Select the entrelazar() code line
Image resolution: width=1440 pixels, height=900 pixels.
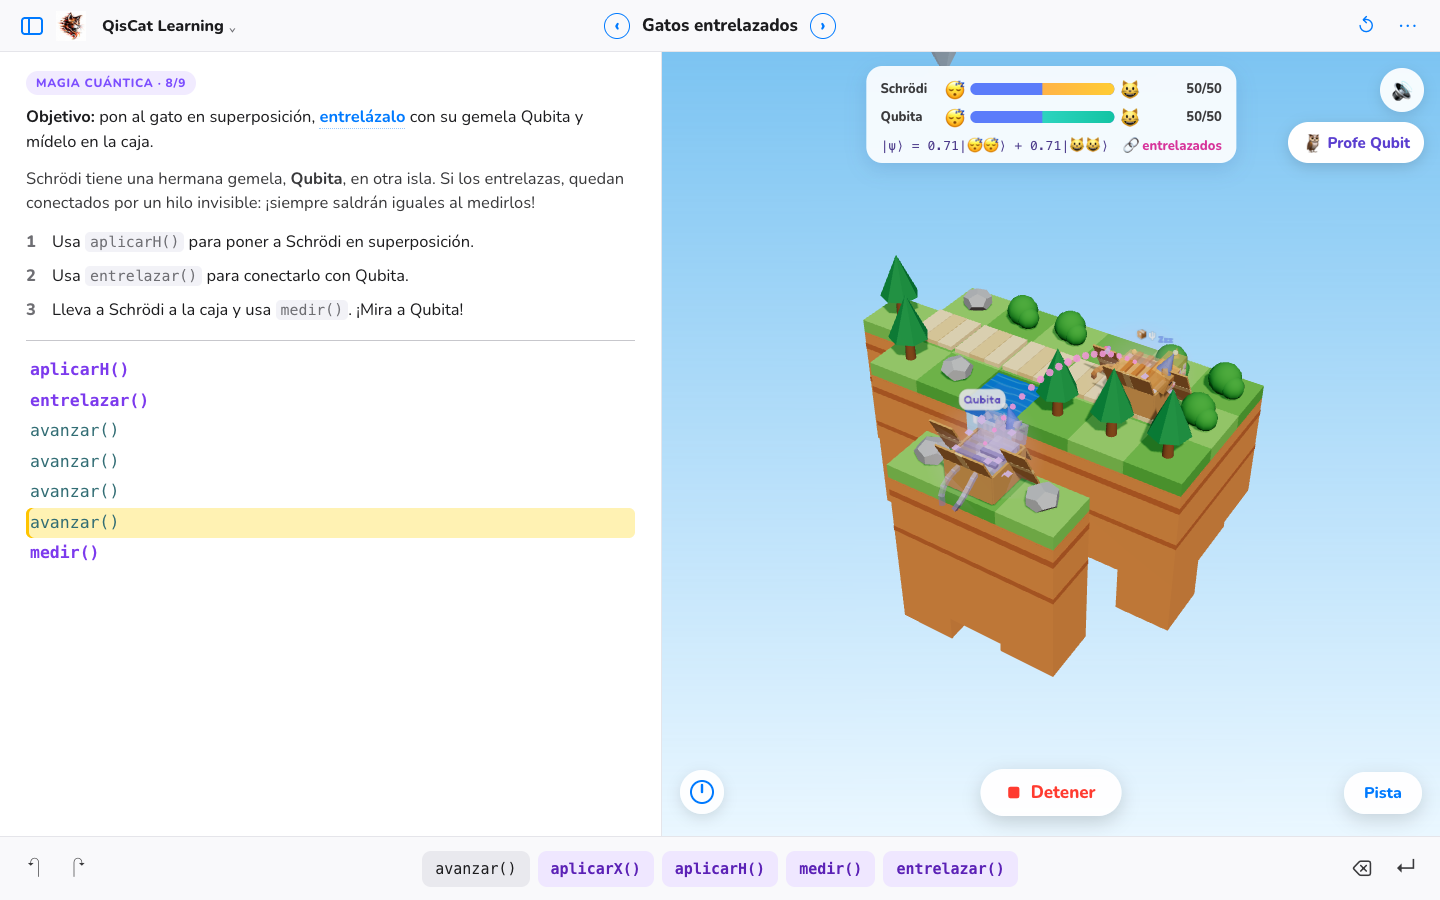[330, 401]
